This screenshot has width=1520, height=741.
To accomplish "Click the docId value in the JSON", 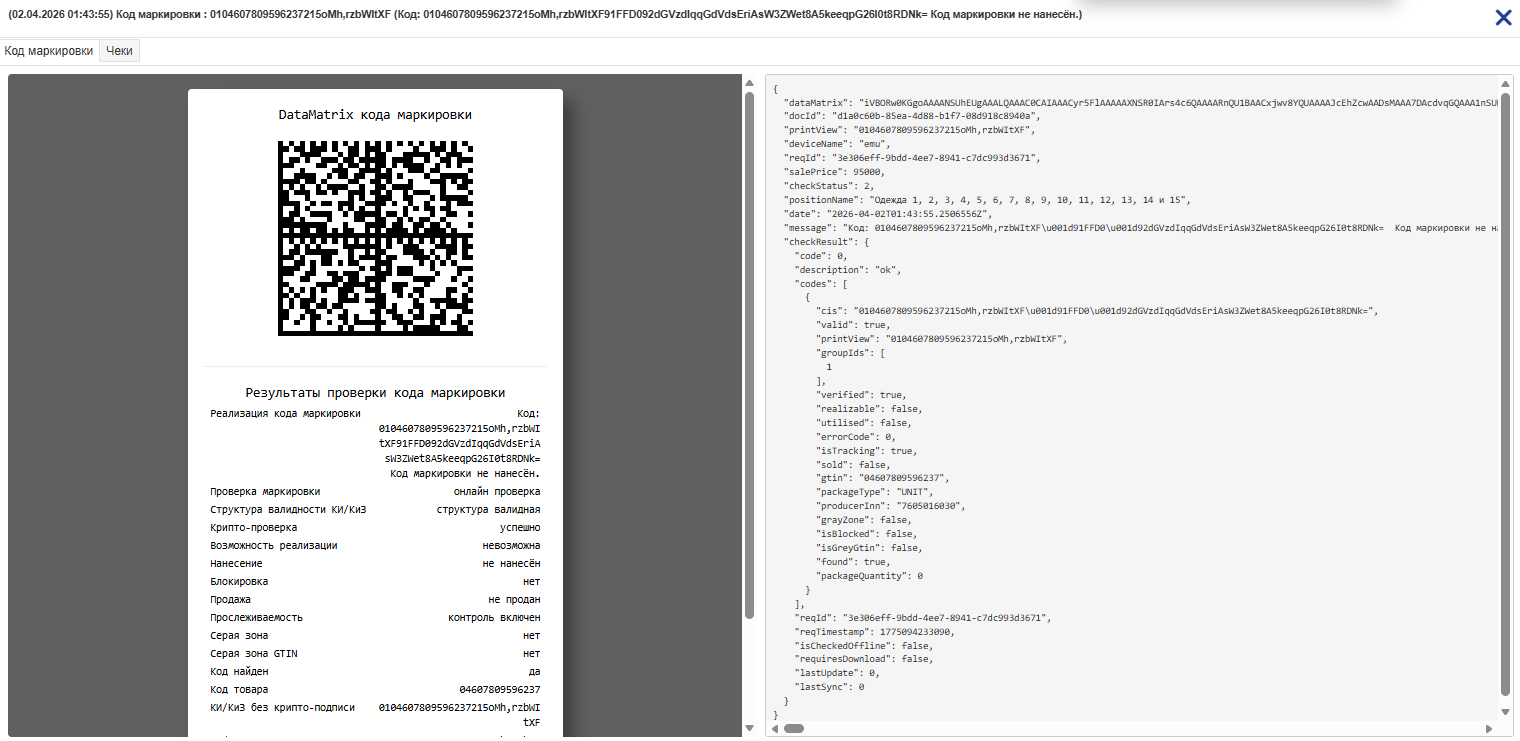I will point(935,116).
